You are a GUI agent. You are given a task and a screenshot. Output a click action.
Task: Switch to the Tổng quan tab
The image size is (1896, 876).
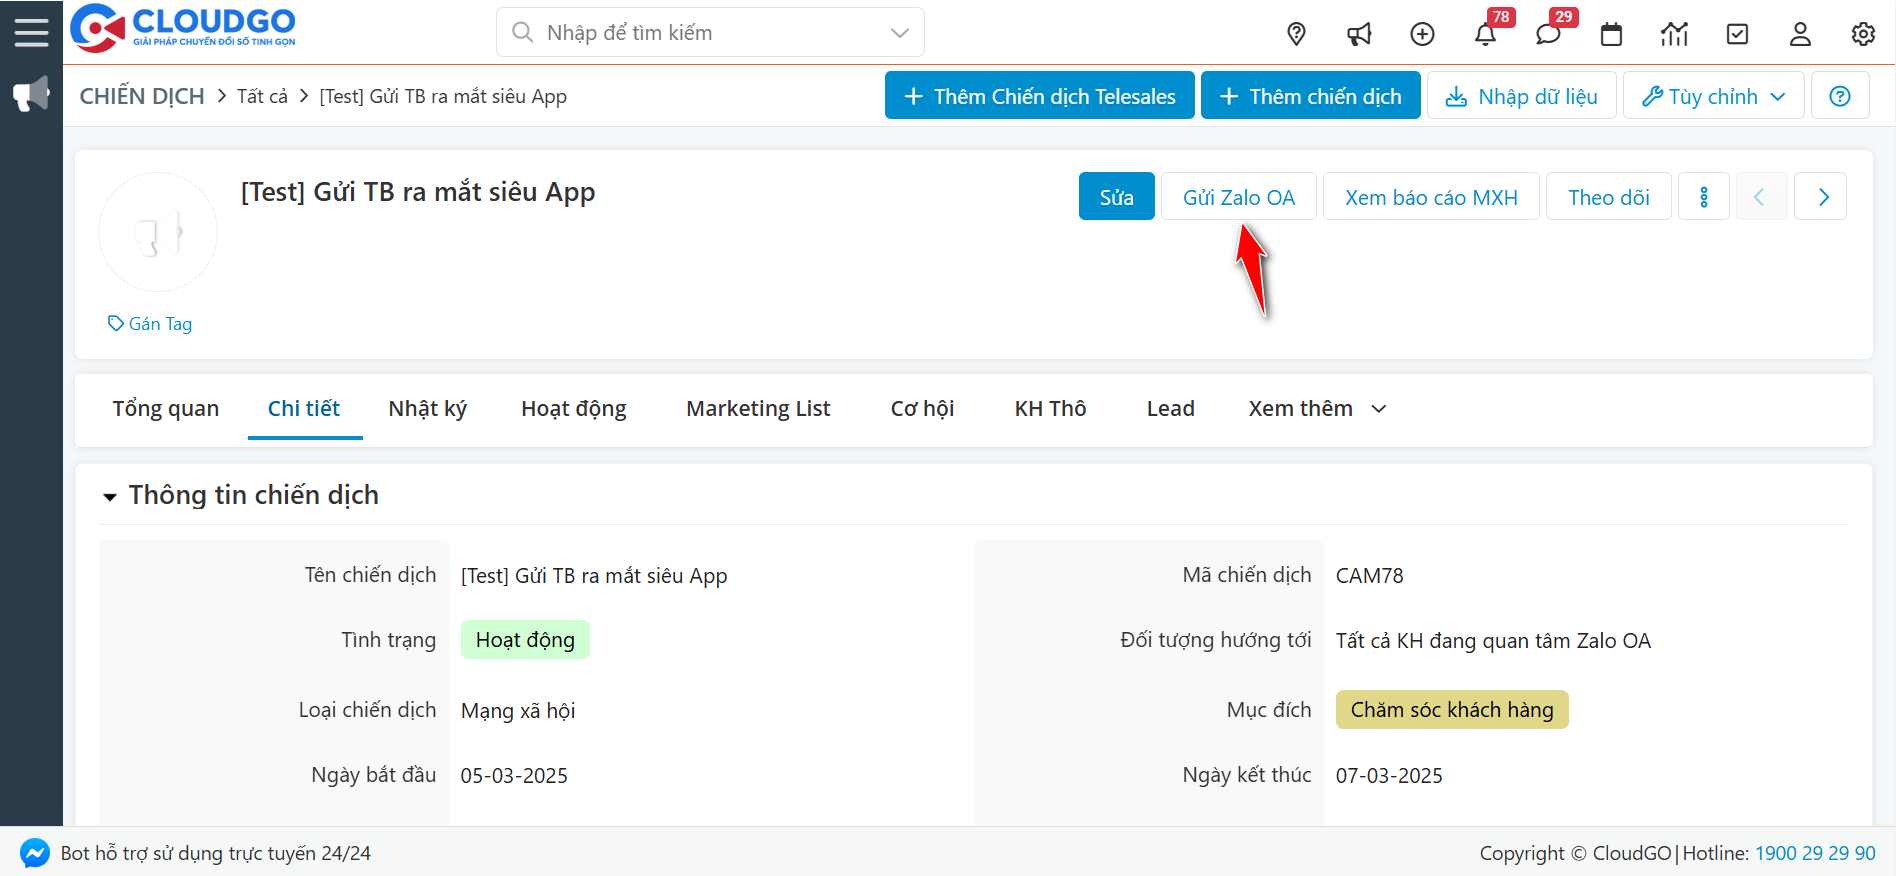[x=165, y=409]
